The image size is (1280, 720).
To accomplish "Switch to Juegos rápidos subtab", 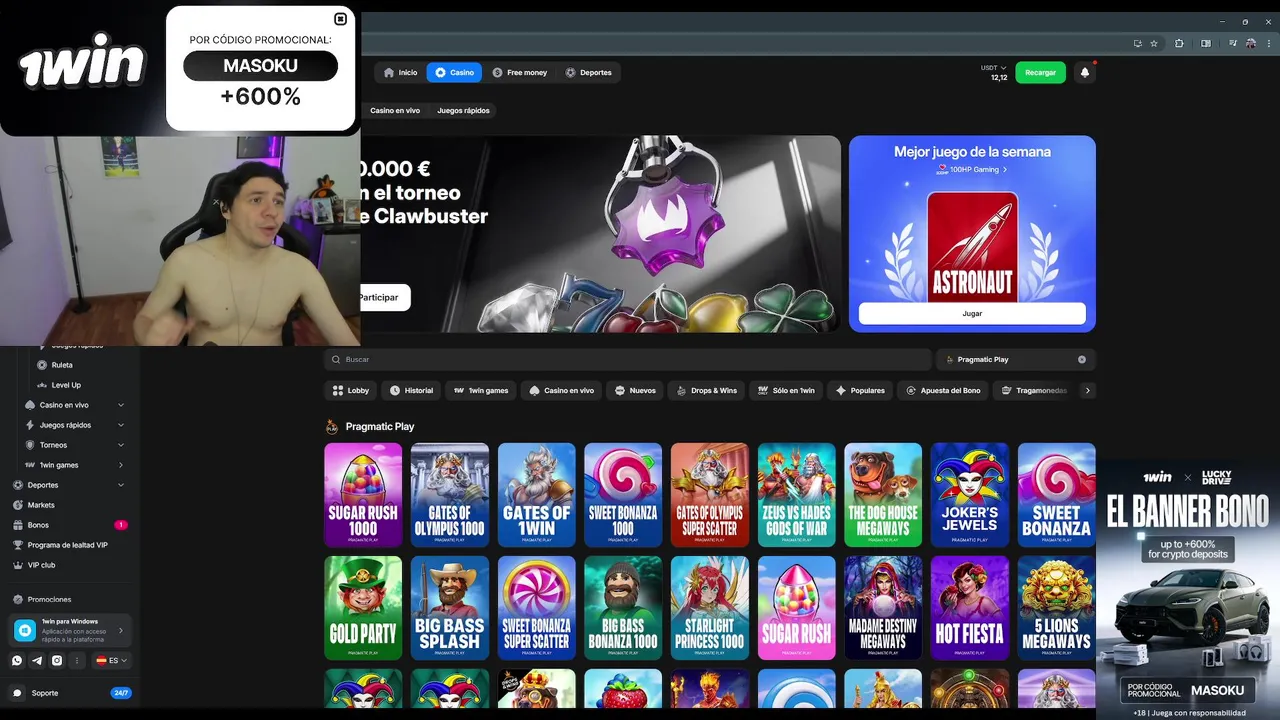I will (x=463, y=110).
